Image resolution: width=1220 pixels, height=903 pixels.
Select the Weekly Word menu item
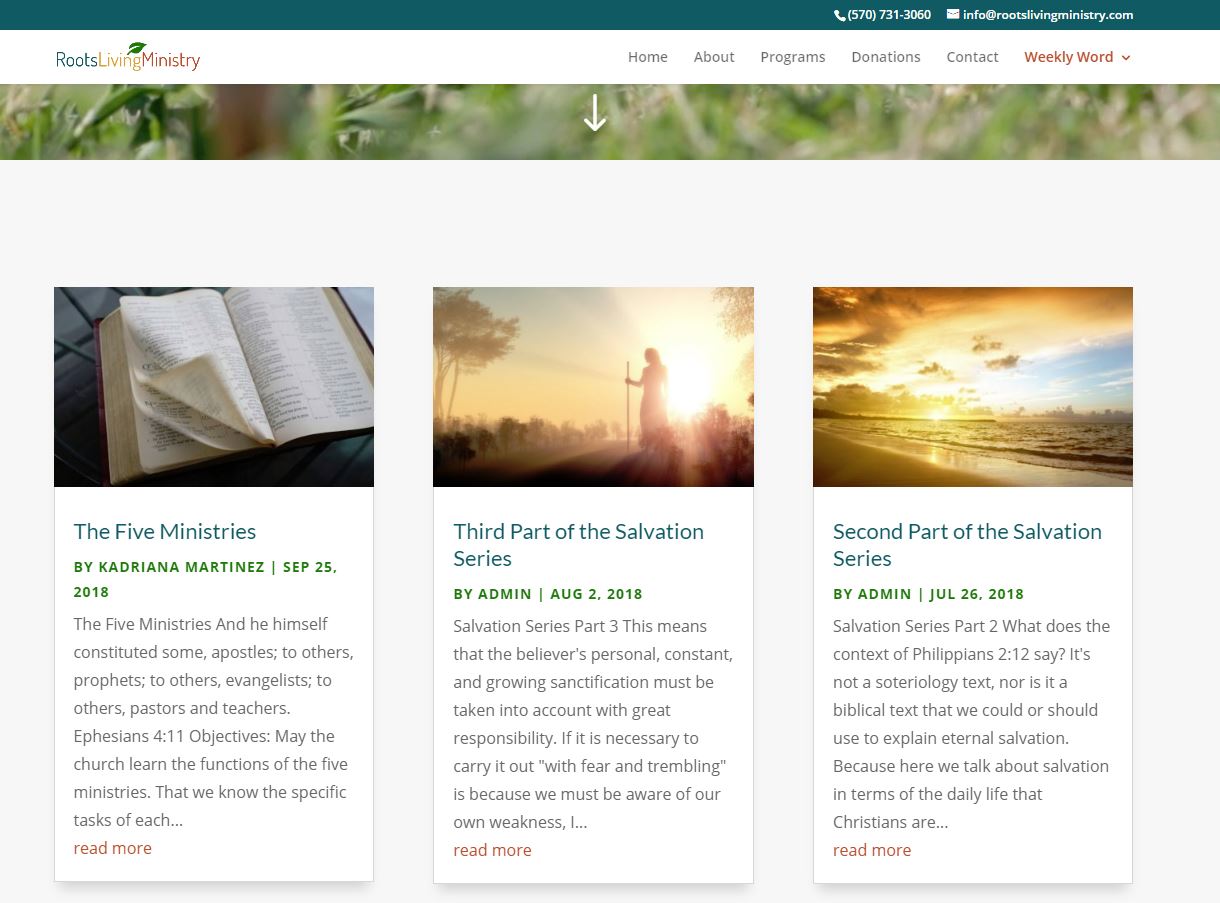pos(1068,57)
